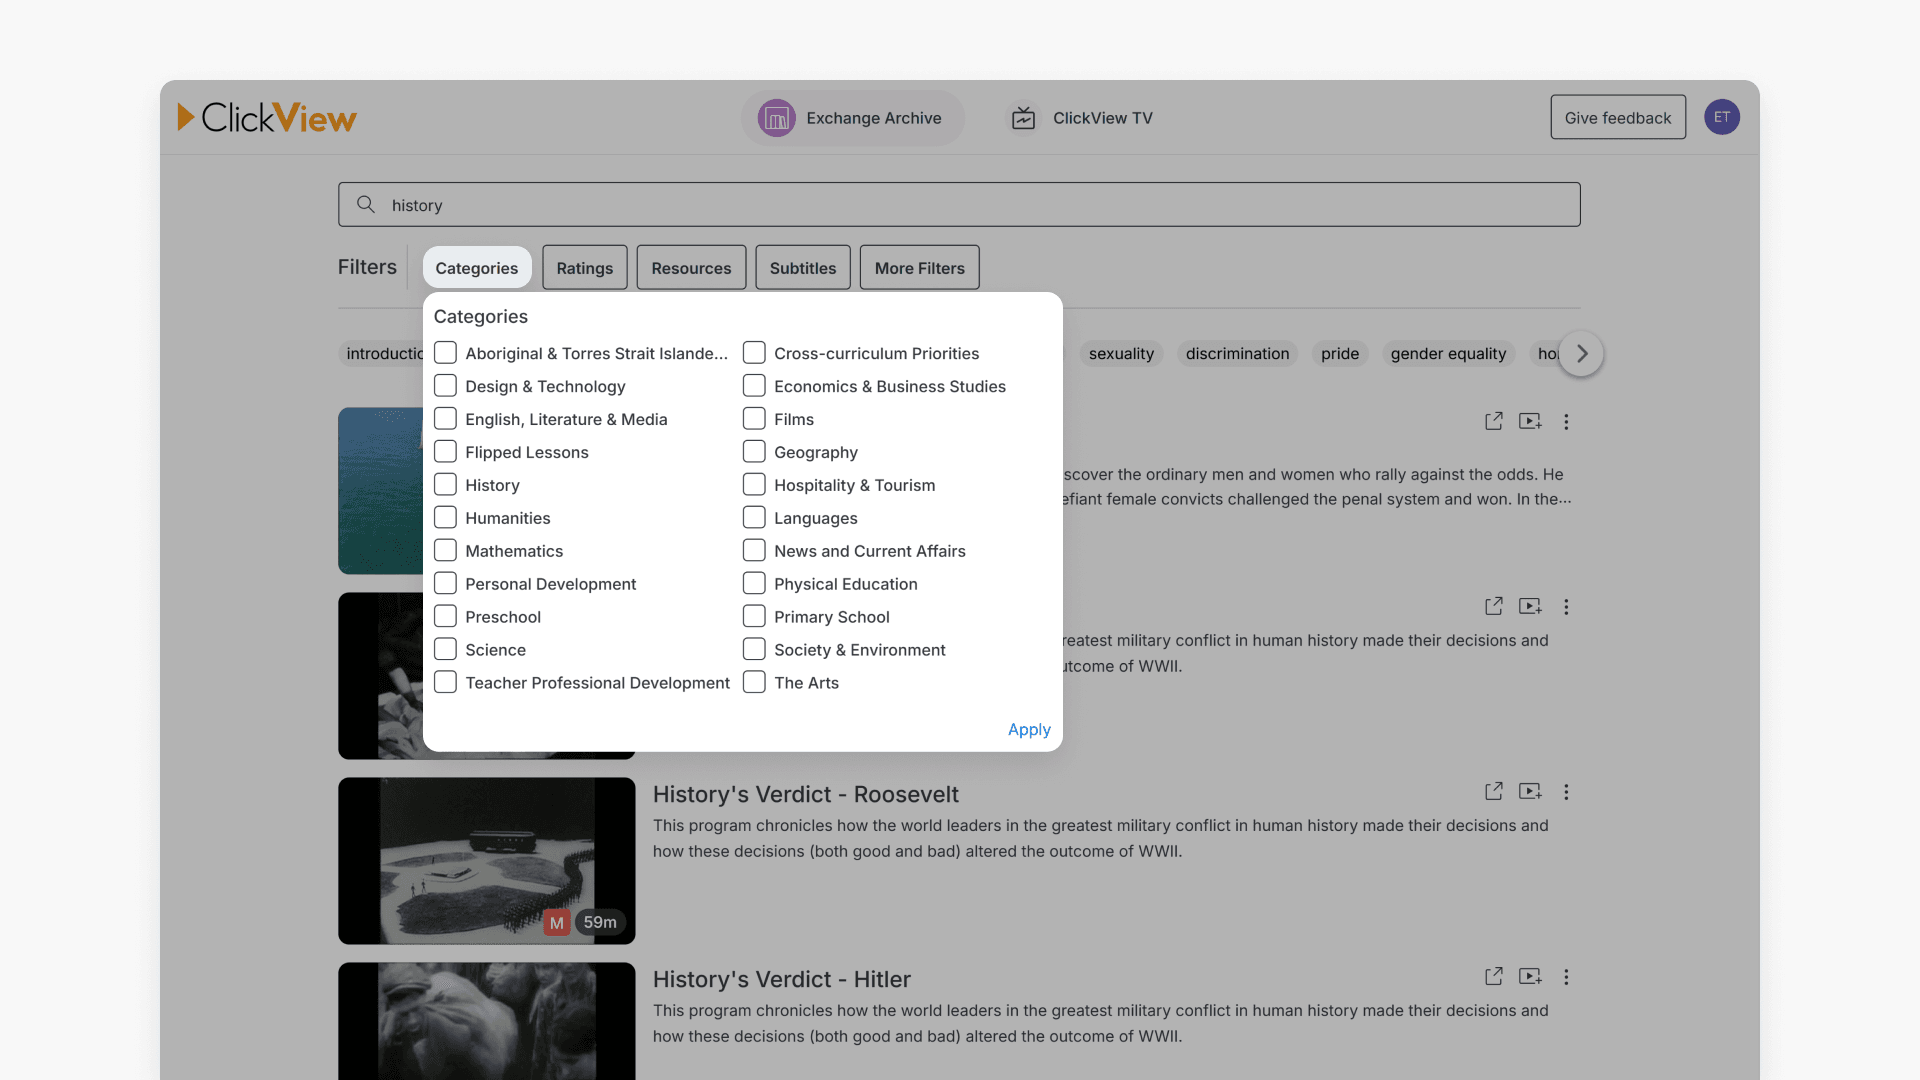1920x1080 pixels.
Task: Expand the More Filters dropdown
Action: [x=919, y=268]
